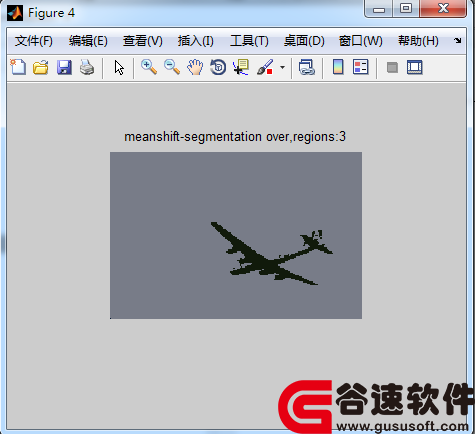Print the figure via printer icon
475x434 pixels.
87,67
